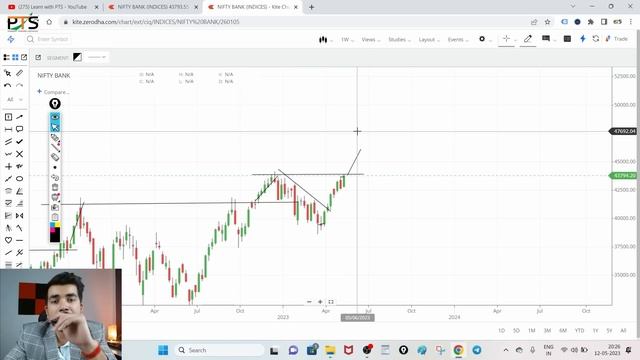Screen dimensions: 640x360
Task: Click the browser address bar URL
Action: [155, 22]
